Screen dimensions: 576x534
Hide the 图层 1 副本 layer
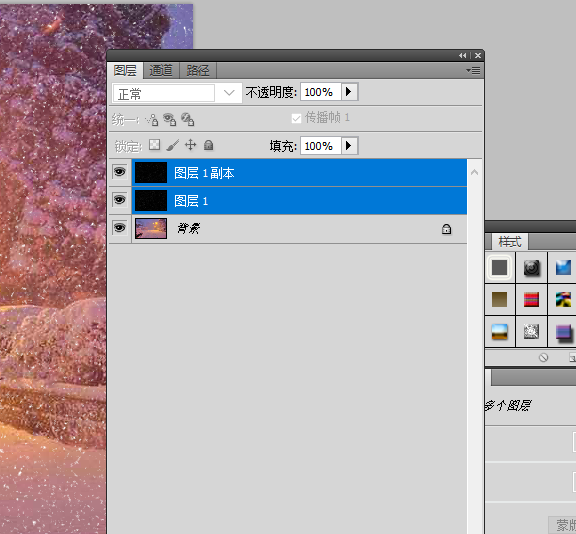click(x=119, y=172)
